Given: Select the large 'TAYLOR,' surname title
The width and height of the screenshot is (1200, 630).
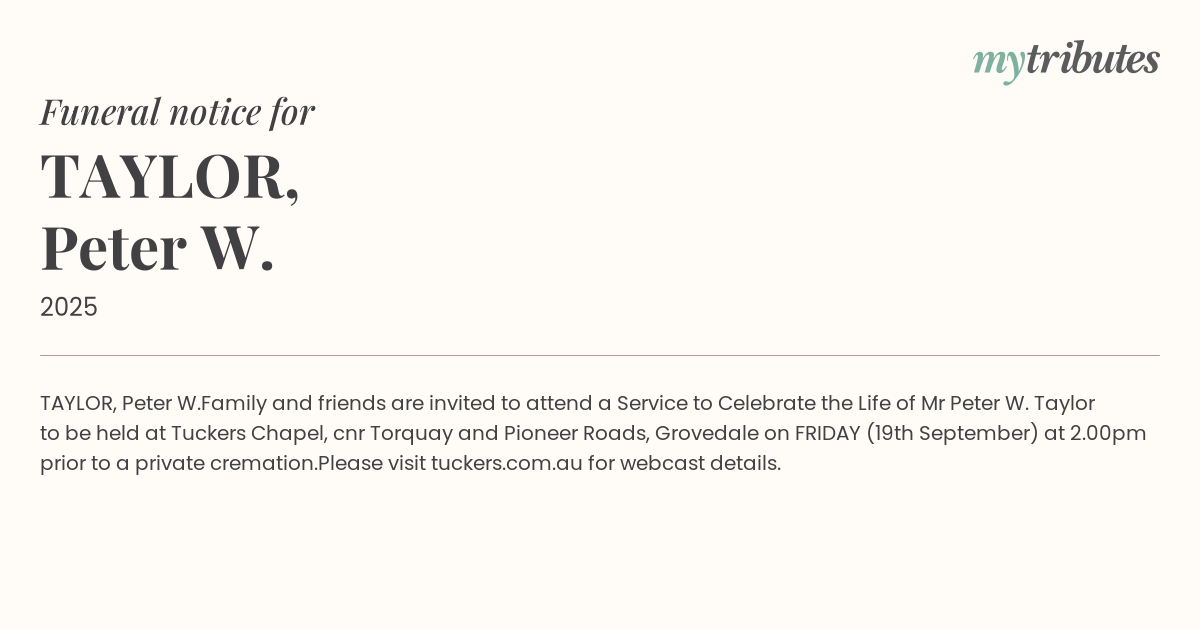Looking at the screenshot, I should (x=170, y=176).
